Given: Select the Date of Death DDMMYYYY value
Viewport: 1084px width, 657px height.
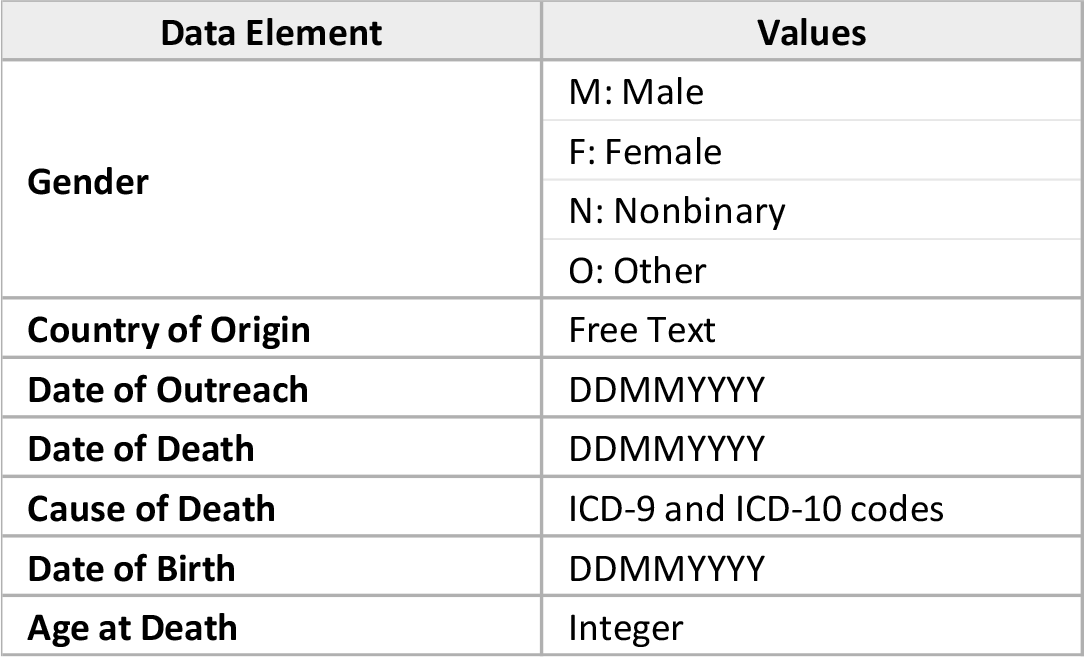Looking at the screenshot, I should click(x=812, y=447).
